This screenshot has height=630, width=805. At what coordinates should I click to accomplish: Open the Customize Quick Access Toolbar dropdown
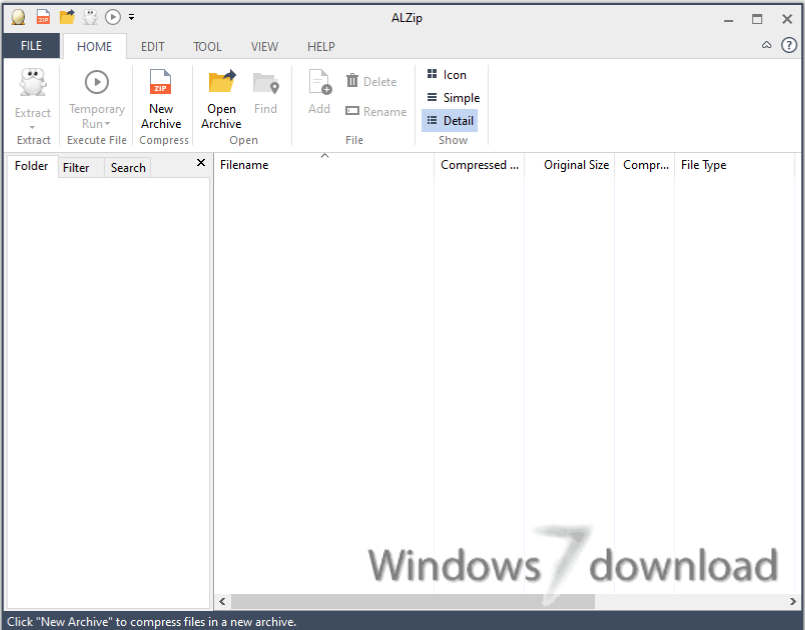pyautogui.click(x=131, y=17)
